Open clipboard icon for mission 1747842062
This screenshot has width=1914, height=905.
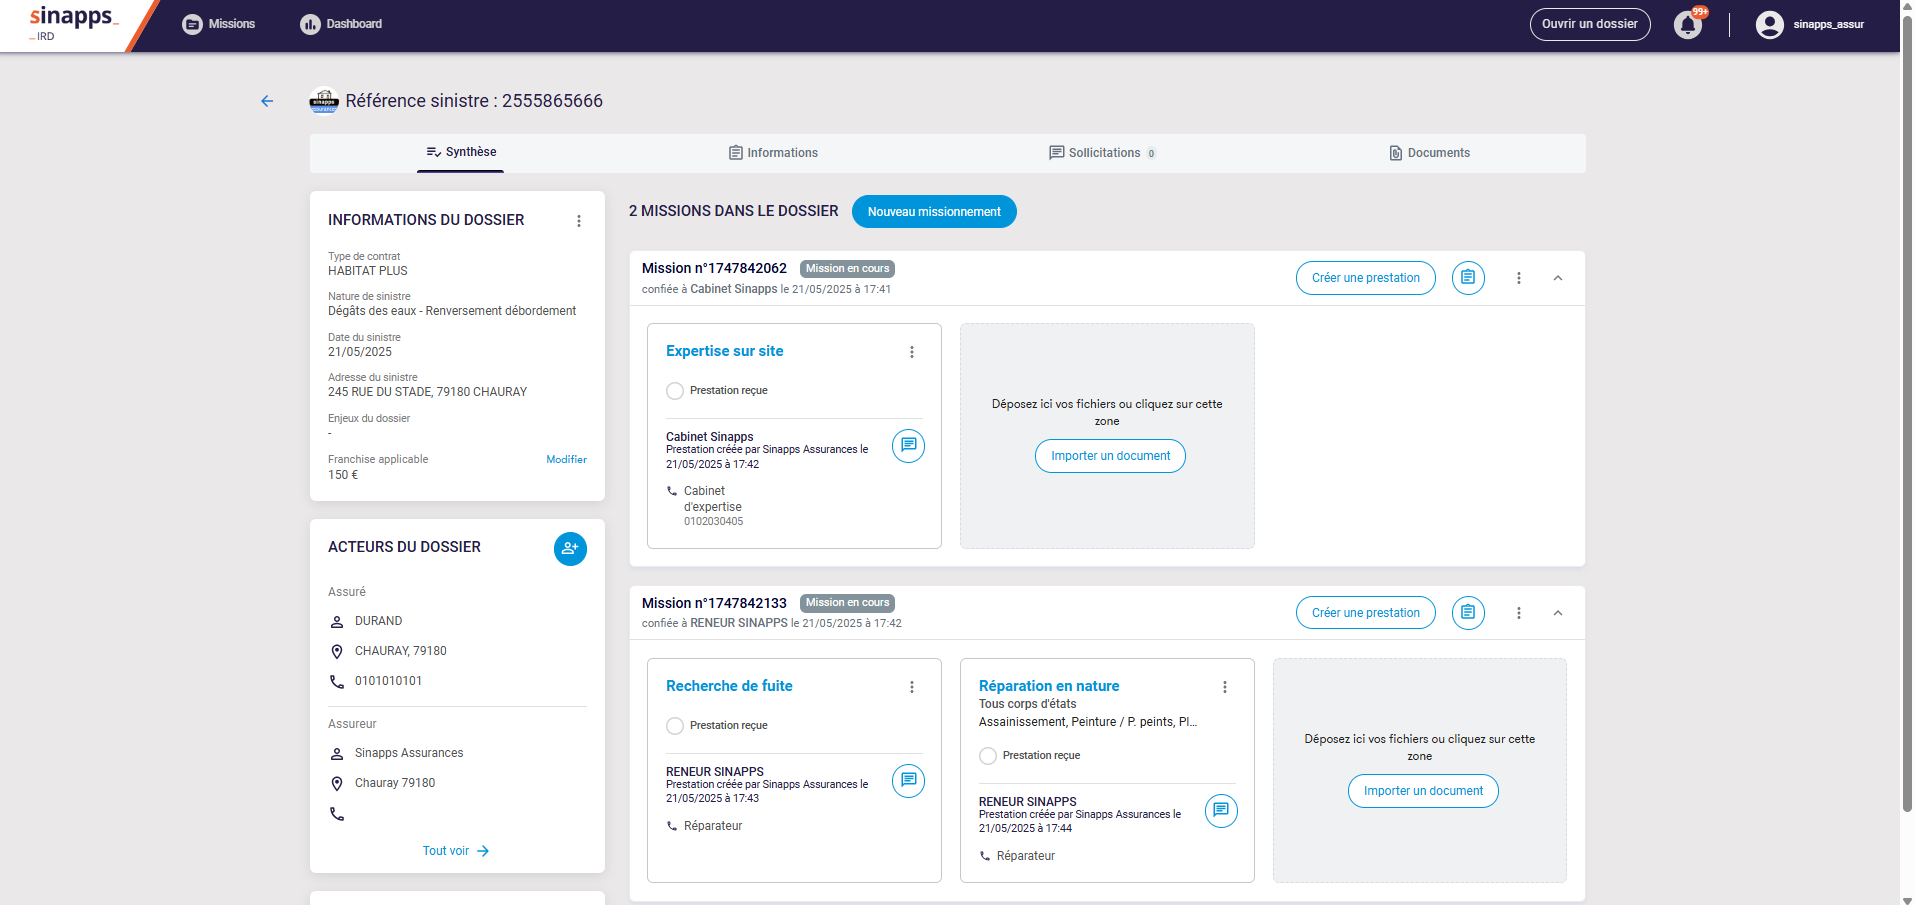tap(1468, 278)
